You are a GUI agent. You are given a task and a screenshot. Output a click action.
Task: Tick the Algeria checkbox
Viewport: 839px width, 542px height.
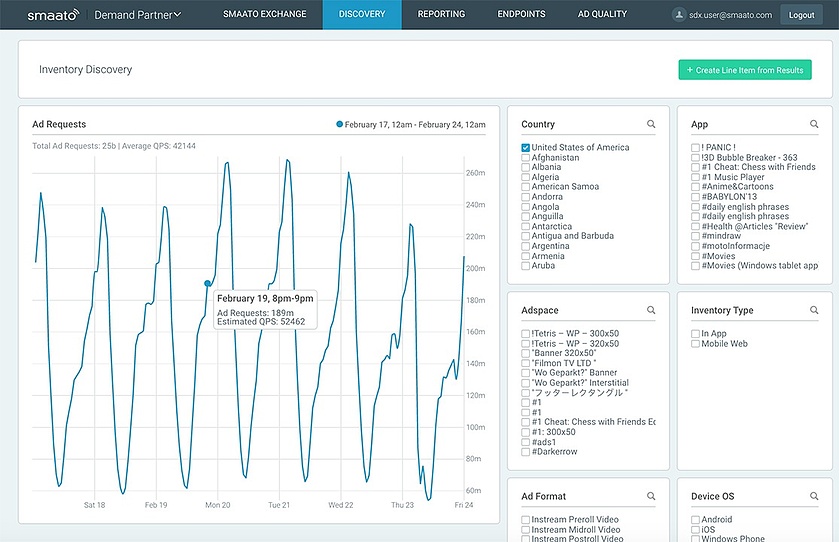[x=525, y=178]
